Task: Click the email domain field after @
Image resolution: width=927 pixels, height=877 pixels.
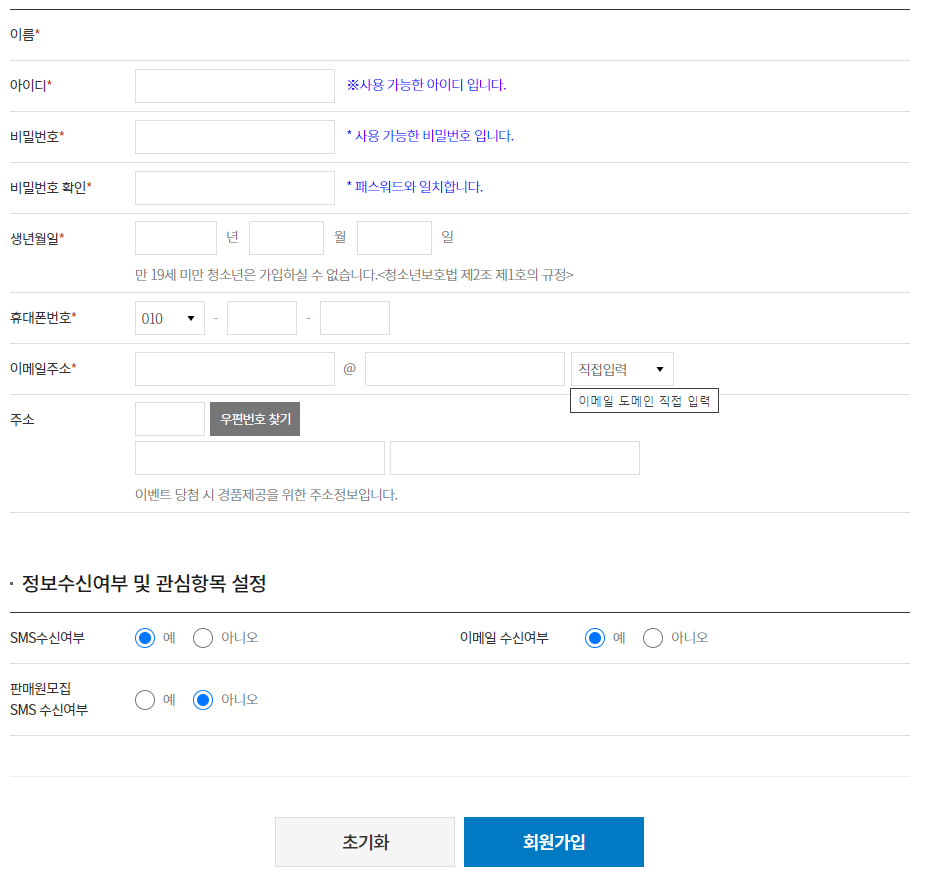Action: 465,369
